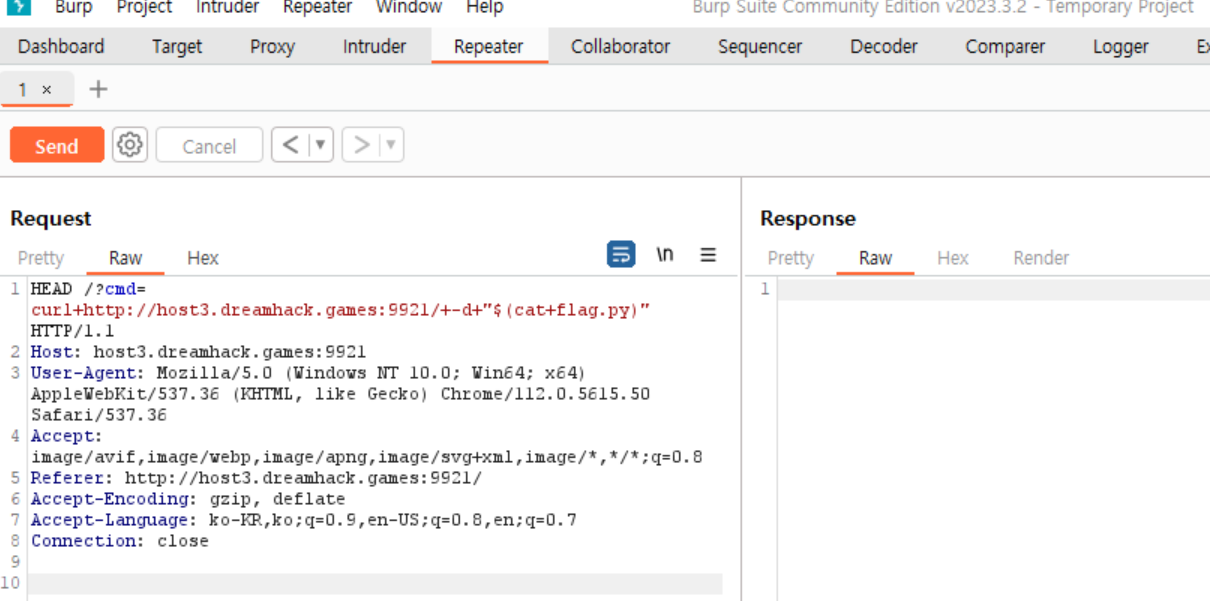Select Request Raw view tab
Screen dimensions: 1210x601
[125, 258]
